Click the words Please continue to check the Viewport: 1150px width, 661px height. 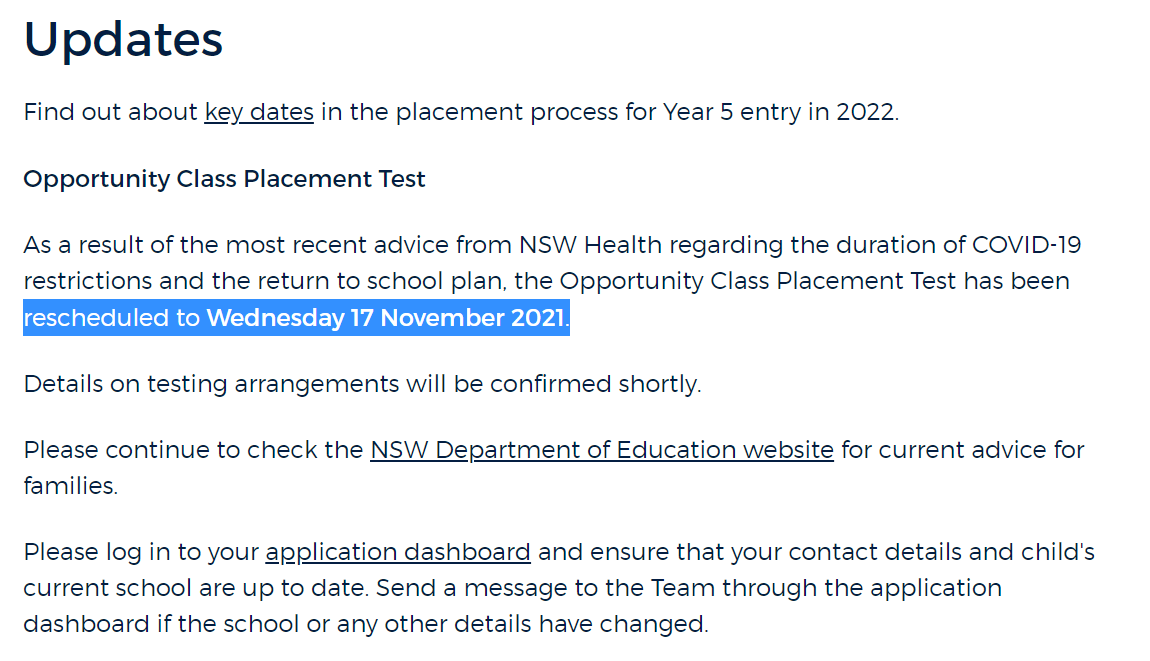coord(194,450)
